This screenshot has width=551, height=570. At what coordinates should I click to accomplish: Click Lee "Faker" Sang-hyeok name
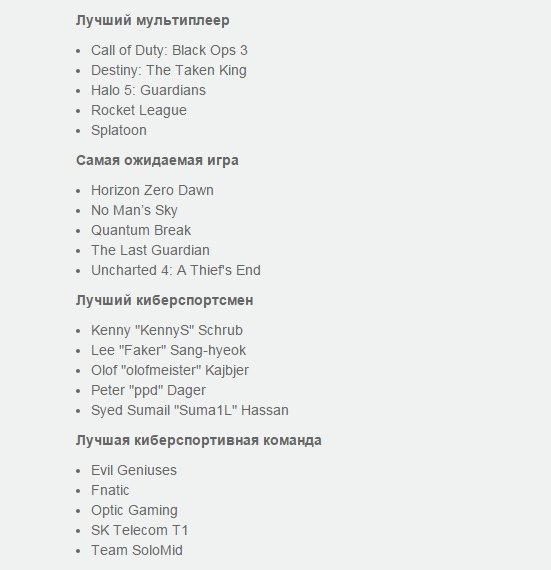click(168, 350)
